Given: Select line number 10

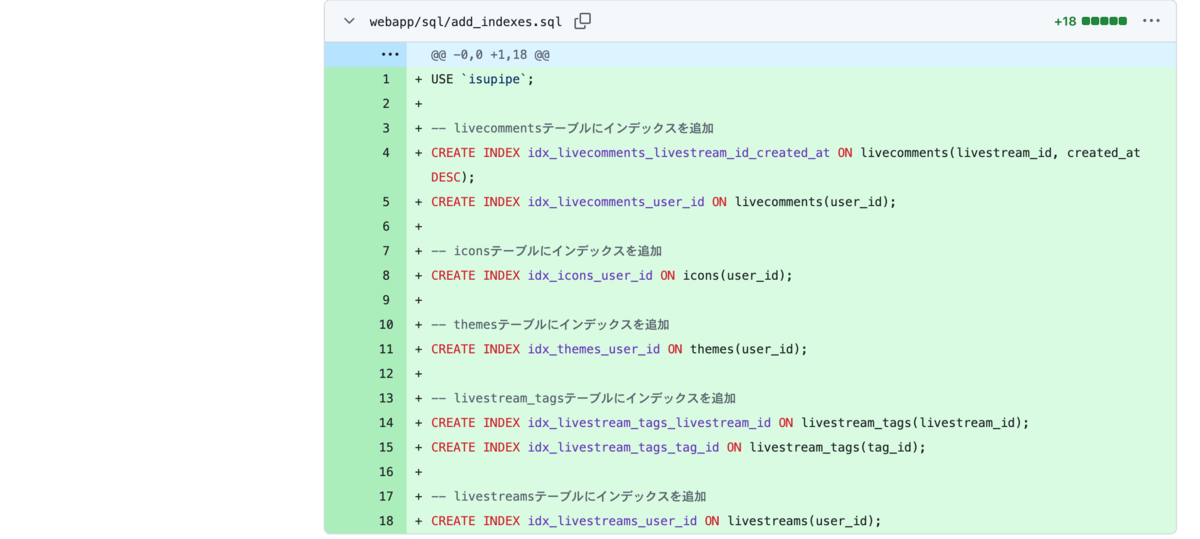Looking at the screenshot, I should pos(386,324).
